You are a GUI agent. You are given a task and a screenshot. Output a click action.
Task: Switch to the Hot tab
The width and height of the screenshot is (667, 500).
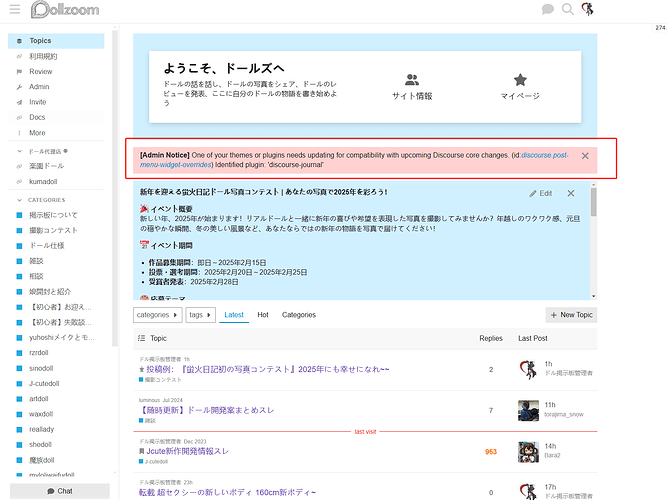[x=263, y=315]
